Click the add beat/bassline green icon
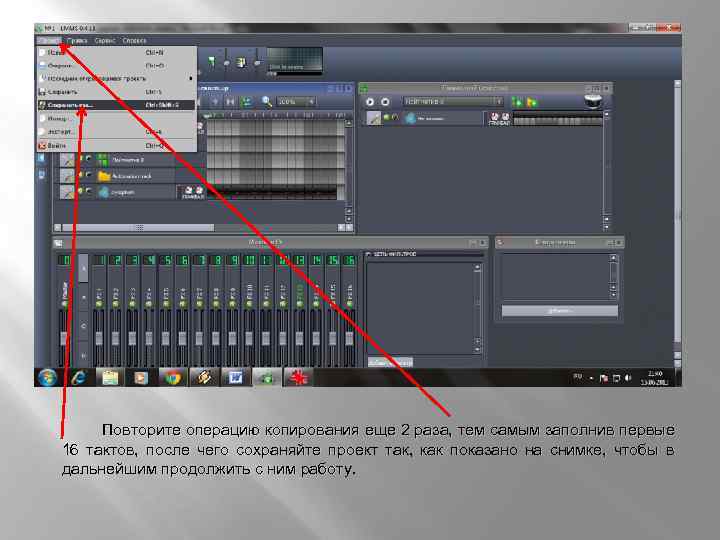The width and height of the screenshot is (720, 540). point(517,102)
